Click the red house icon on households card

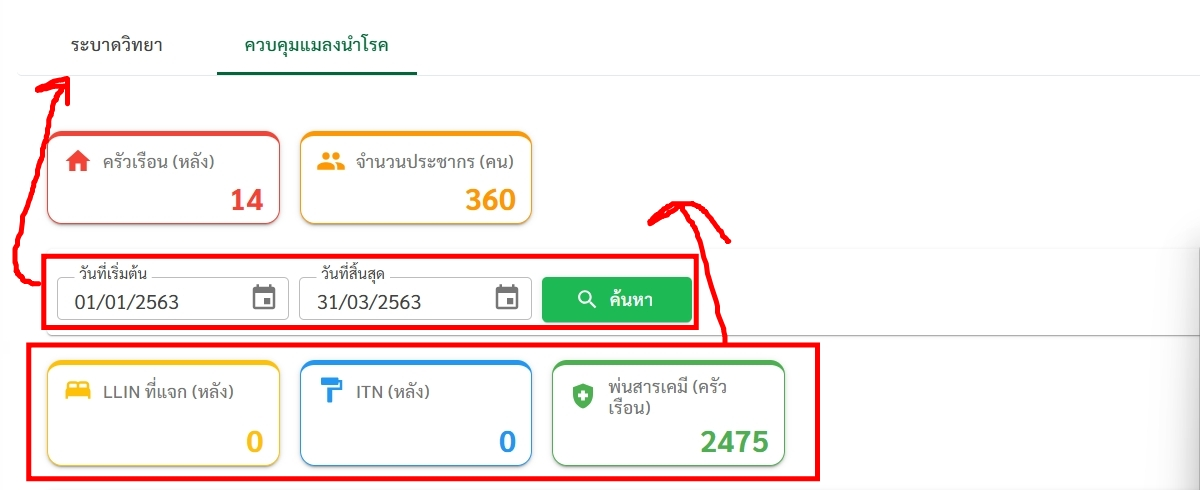tap(78, 162)
